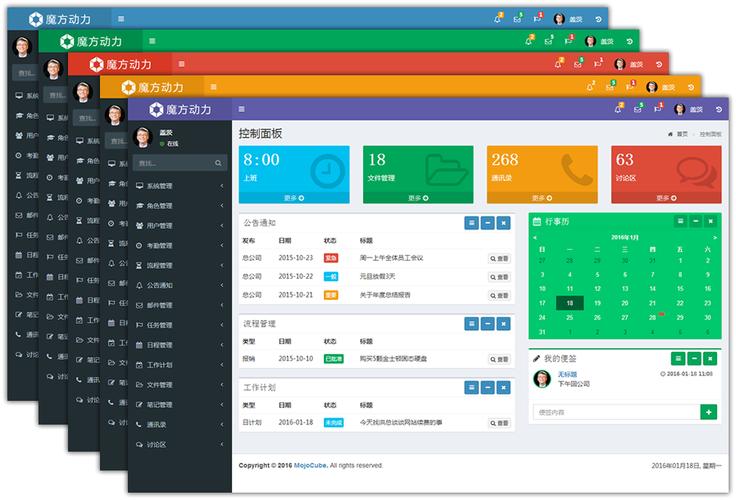Expand the 用户管理 sidebar chevron
Viewport: 736px width, 500px height.
[222, 226]
